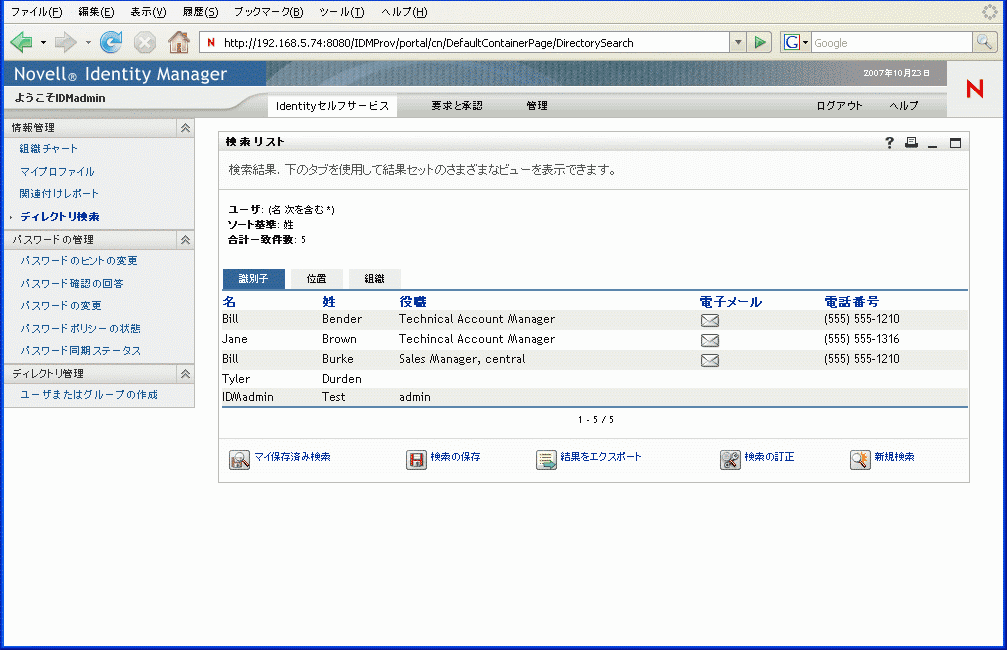Open the Google search engine selector dropdown
Image resolution: width=1007 pixels, height=650 pixels.
[x=805, y=42]
